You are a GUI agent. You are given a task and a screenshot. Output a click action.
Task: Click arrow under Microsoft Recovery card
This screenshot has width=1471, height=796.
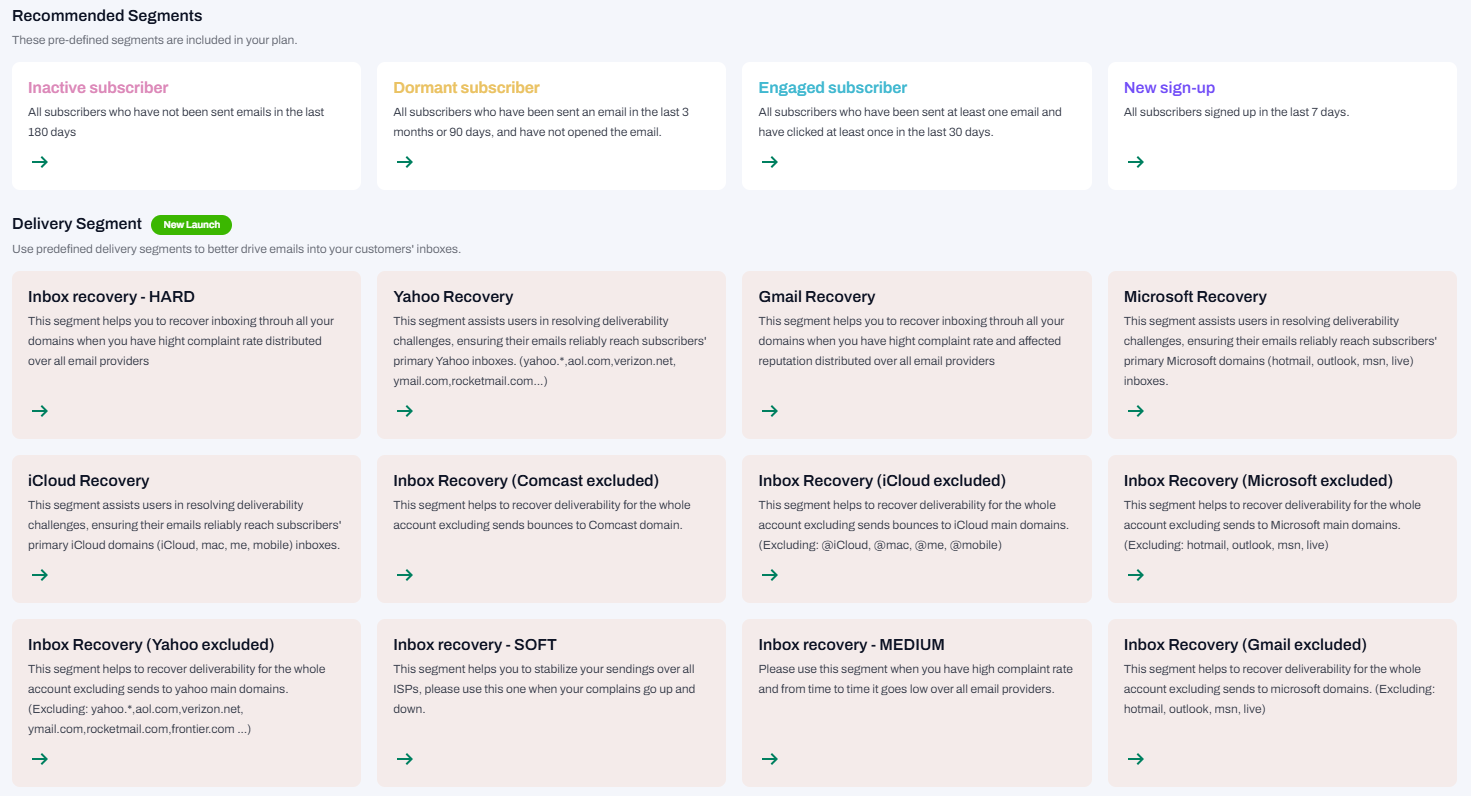click(x=1135, y=411)
